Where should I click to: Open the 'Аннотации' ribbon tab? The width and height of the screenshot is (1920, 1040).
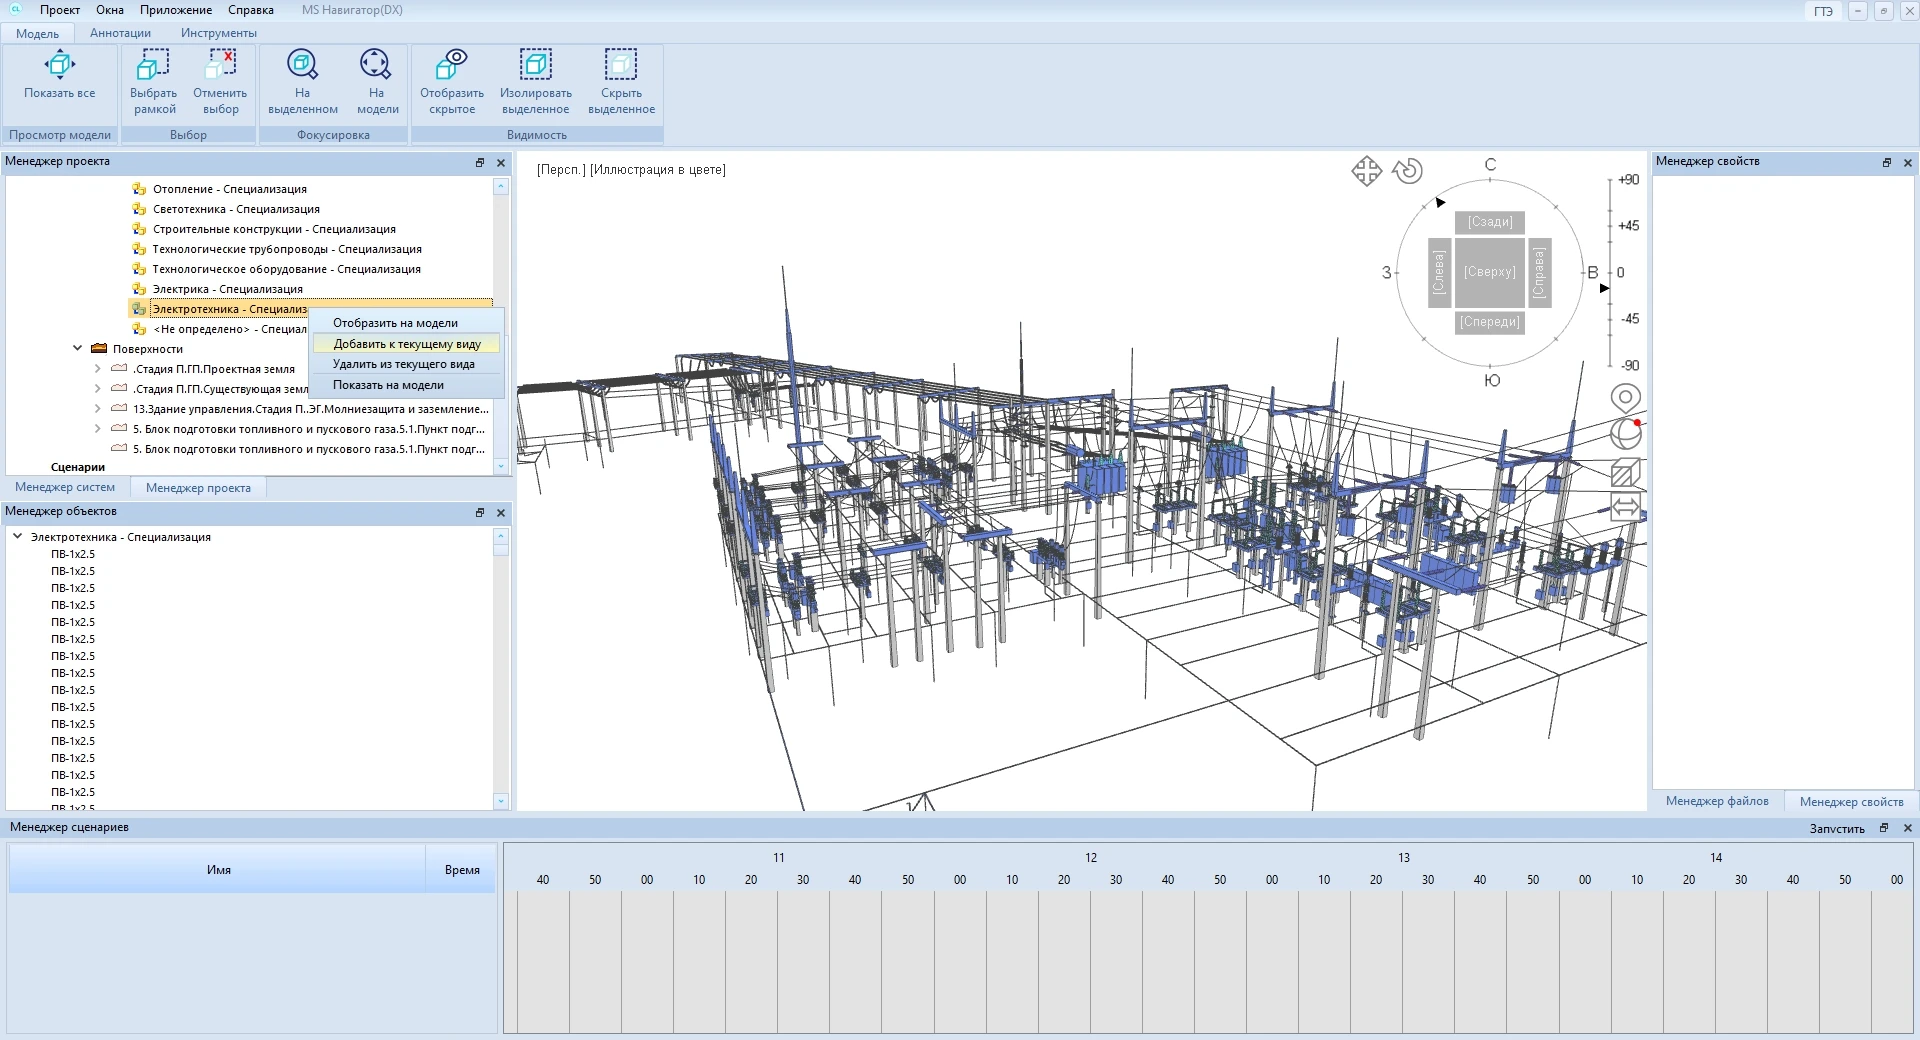click(x=120, y=33)
